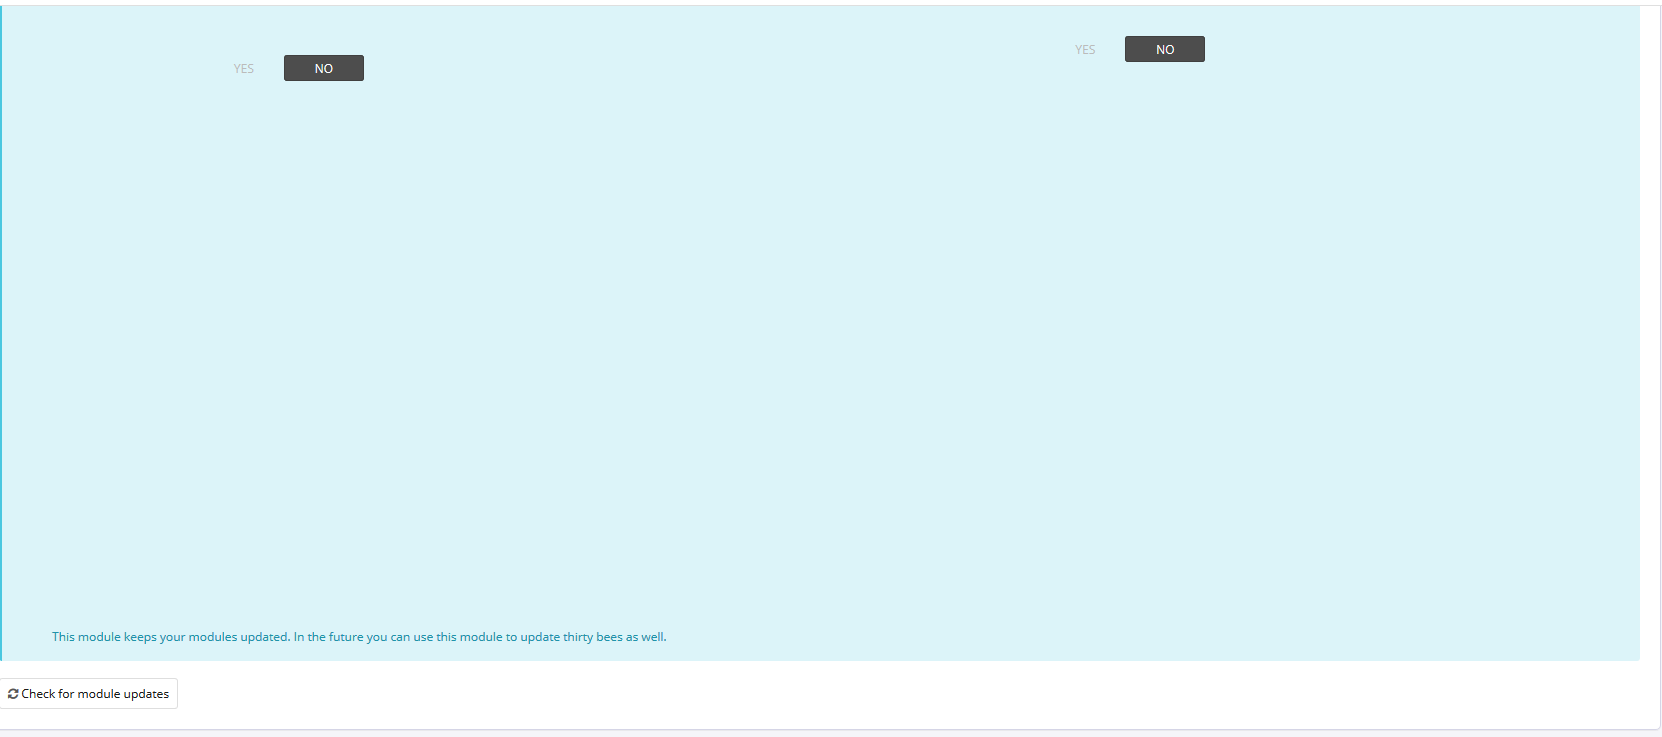1662x737 pixels.
Task: Click the 'update thirty bees as well' text
Action: coord(593,637)
